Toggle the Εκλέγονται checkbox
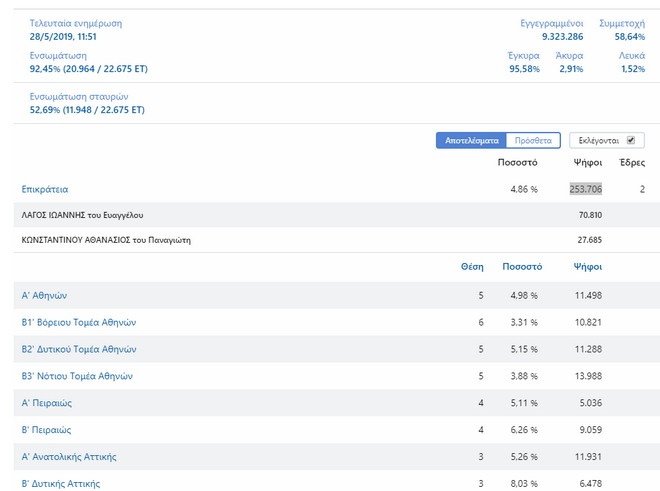660x491 pixels. tap(630, 141)
